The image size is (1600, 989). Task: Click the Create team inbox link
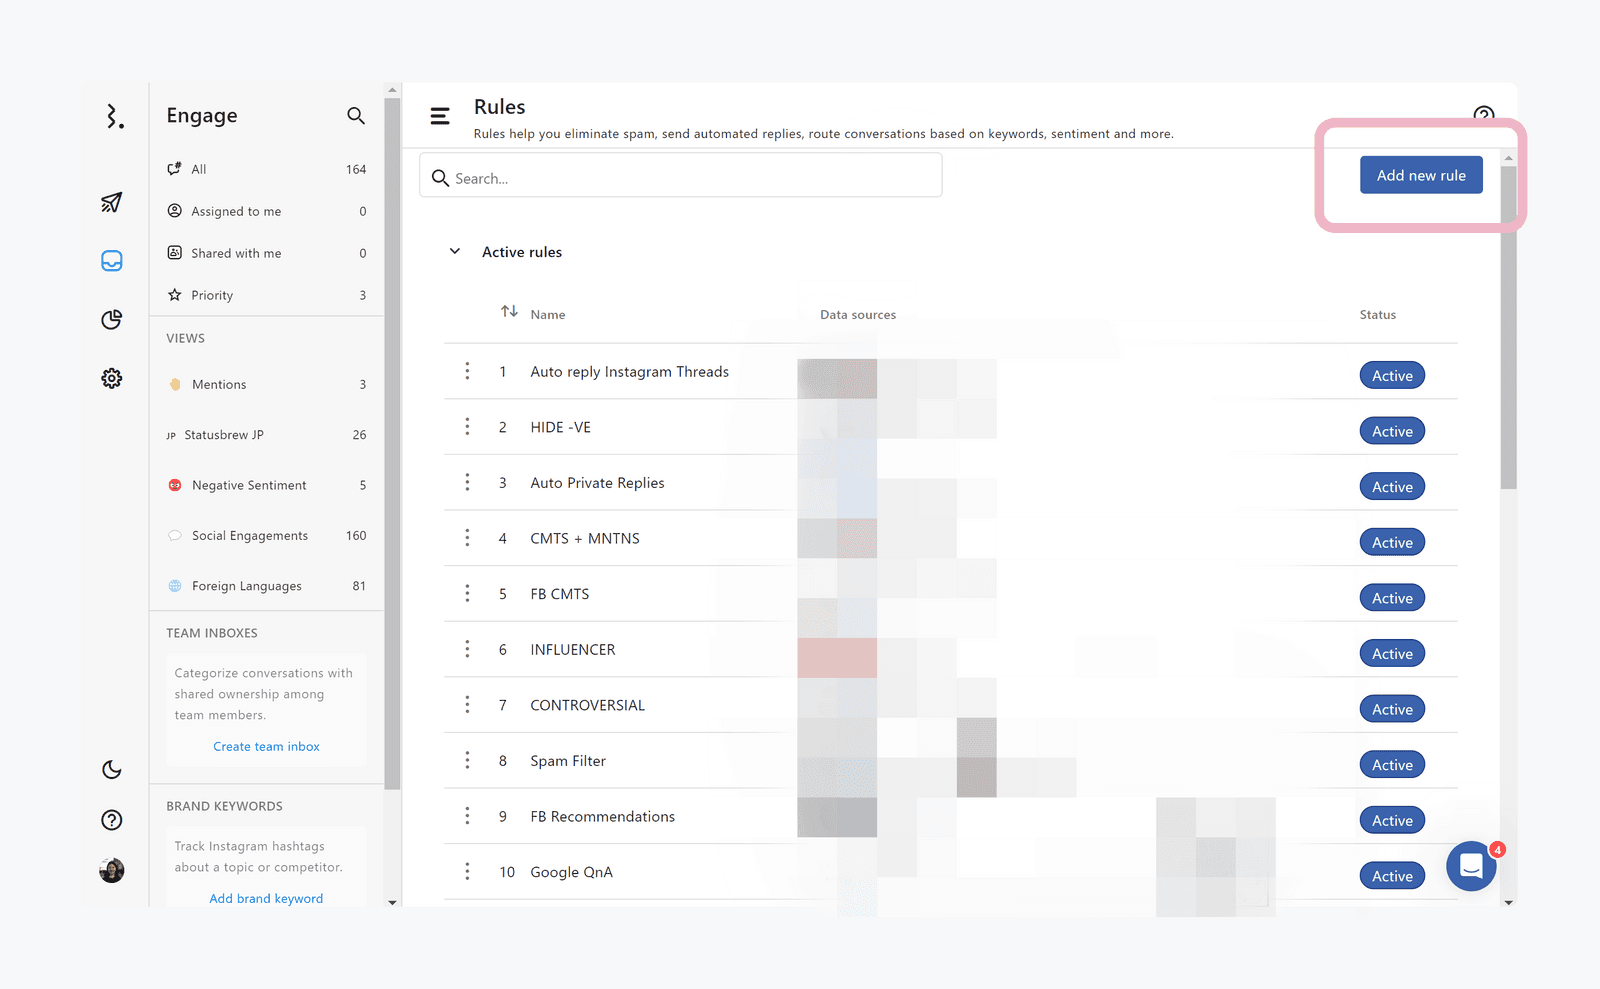pos(266,747)
